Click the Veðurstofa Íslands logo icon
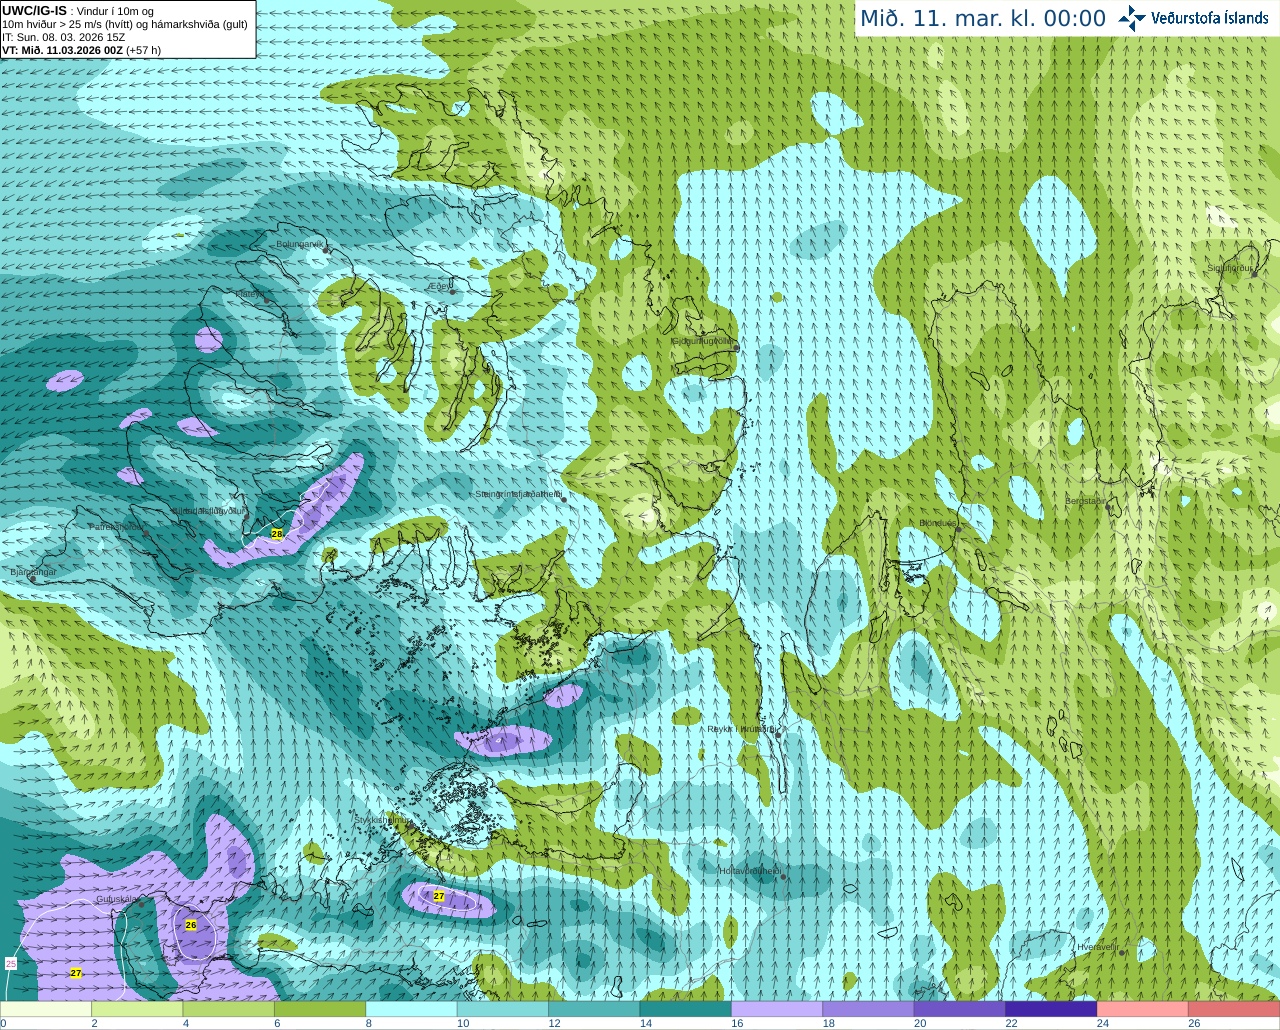 pos(1132,18)
